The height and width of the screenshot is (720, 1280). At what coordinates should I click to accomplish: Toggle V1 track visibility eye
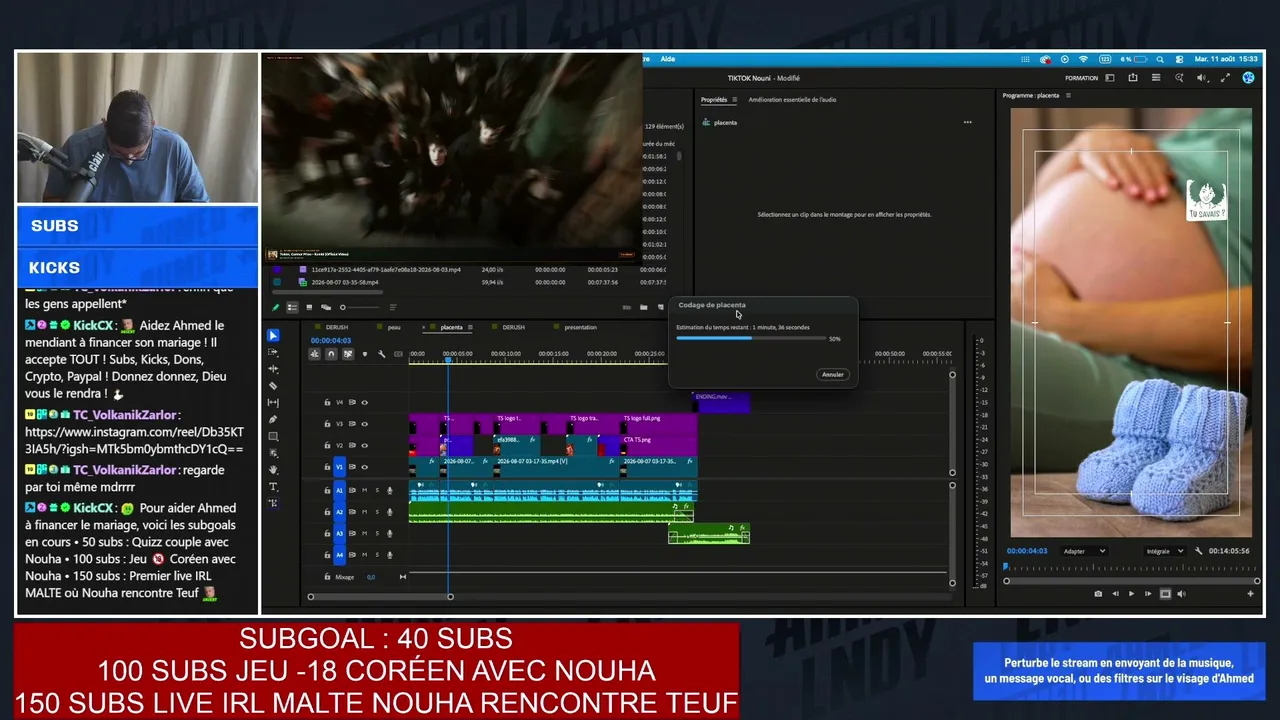[364, 467]
